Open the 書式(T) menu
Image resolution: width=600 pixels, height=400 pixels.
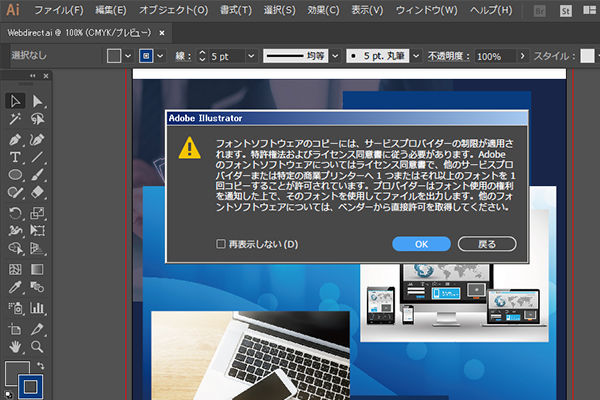[236, 10]
